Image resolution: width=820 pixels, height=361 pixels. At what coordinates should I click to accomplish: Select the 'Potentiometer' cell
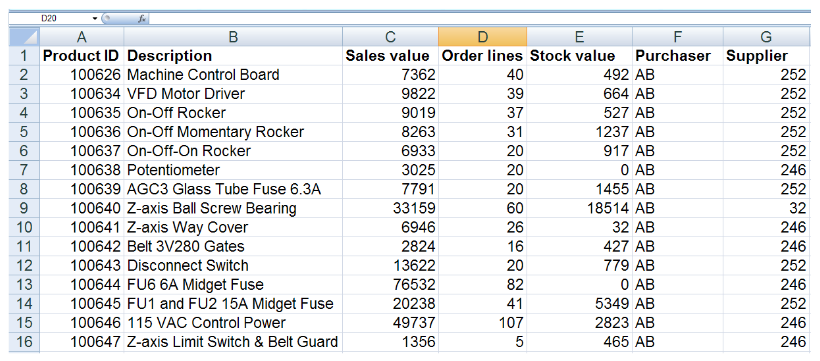pyautogui.click(x=233, y=170)
